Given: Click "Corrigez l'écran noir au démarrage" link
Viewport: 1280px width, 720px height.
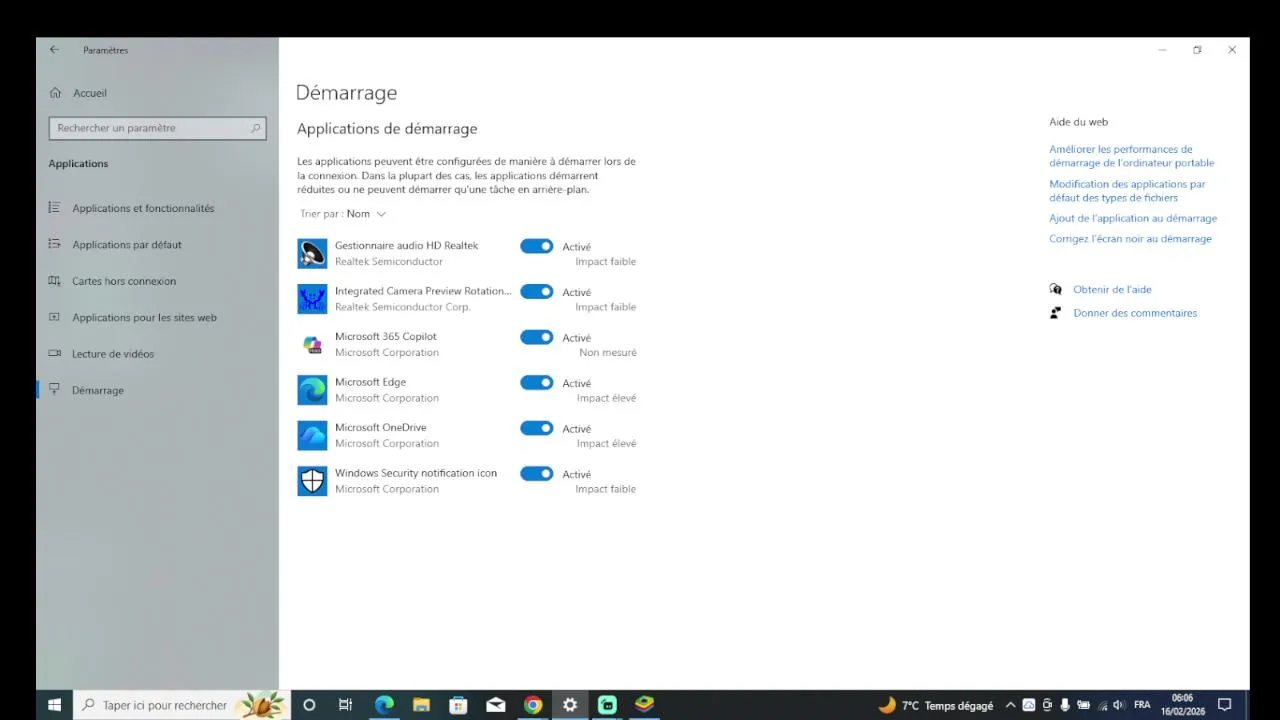Looking at the screenshot, I should pos(1130,239).
